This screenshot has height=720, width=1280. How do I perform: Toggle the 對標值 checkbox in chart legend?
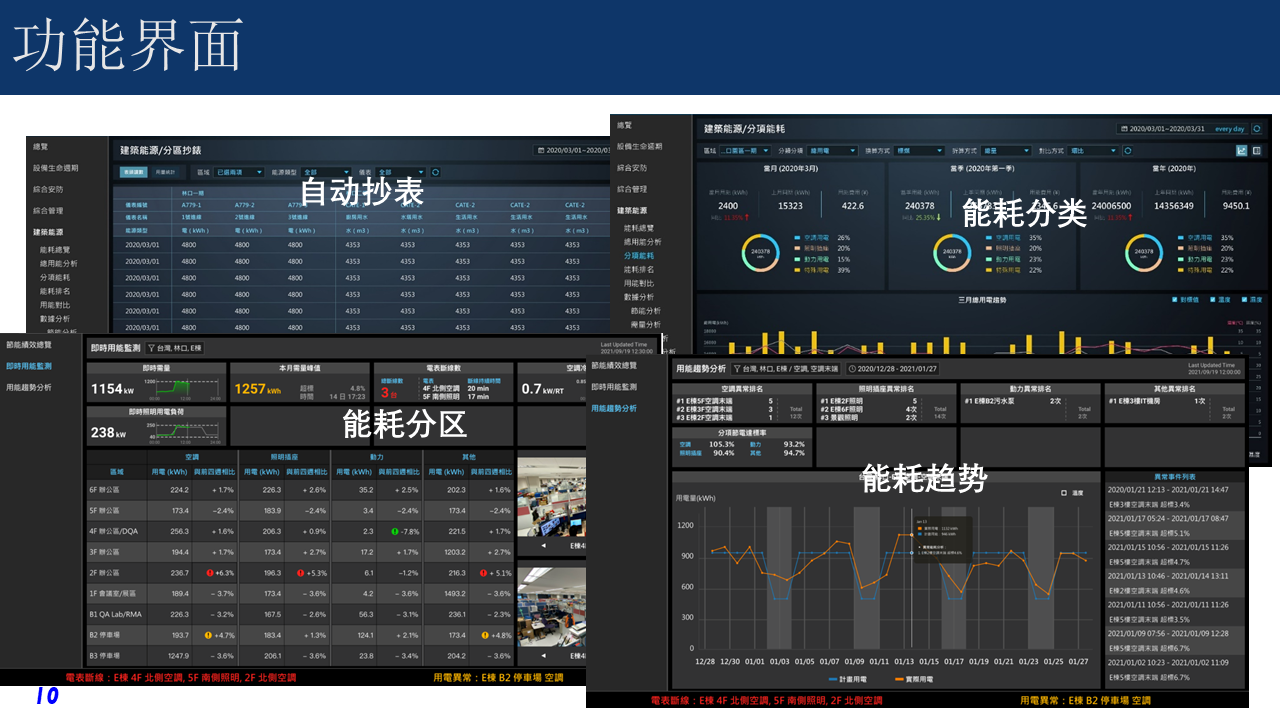1175,299
